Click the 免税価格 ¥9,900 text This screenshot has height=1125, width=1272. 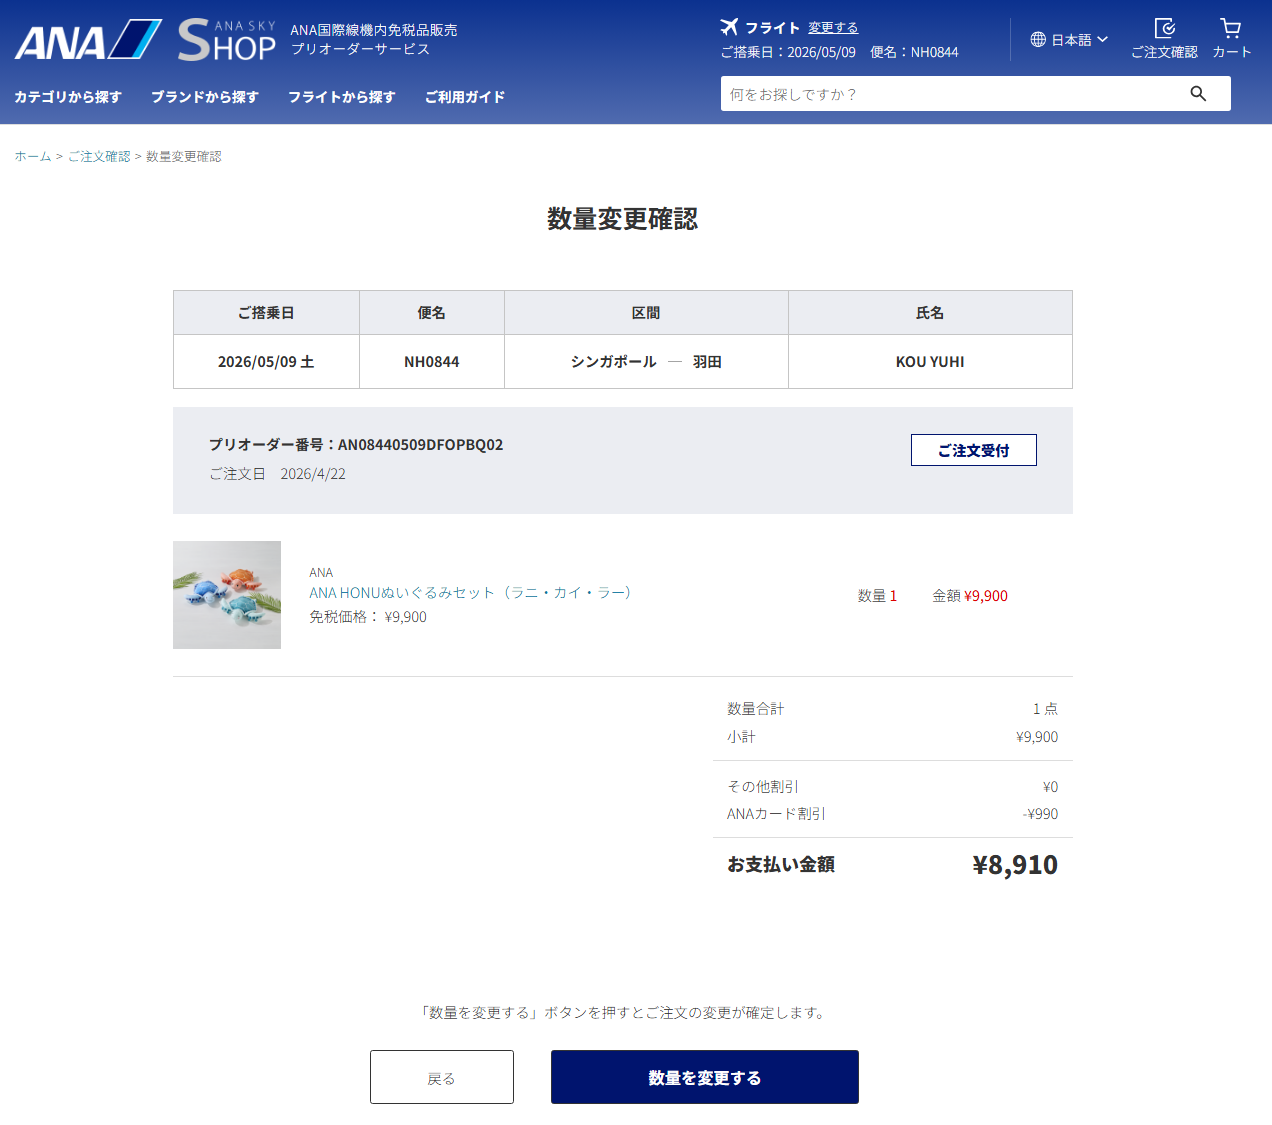pyautogui.click(x=368, y=617)
